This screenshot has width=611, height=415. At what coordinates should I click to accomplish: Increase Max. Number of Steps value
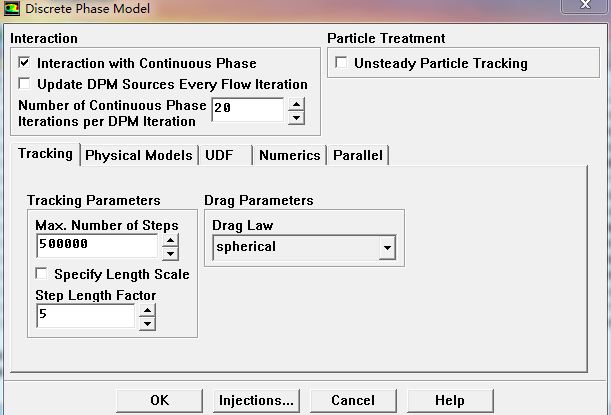pyautogui.click(x=171, y=240)
